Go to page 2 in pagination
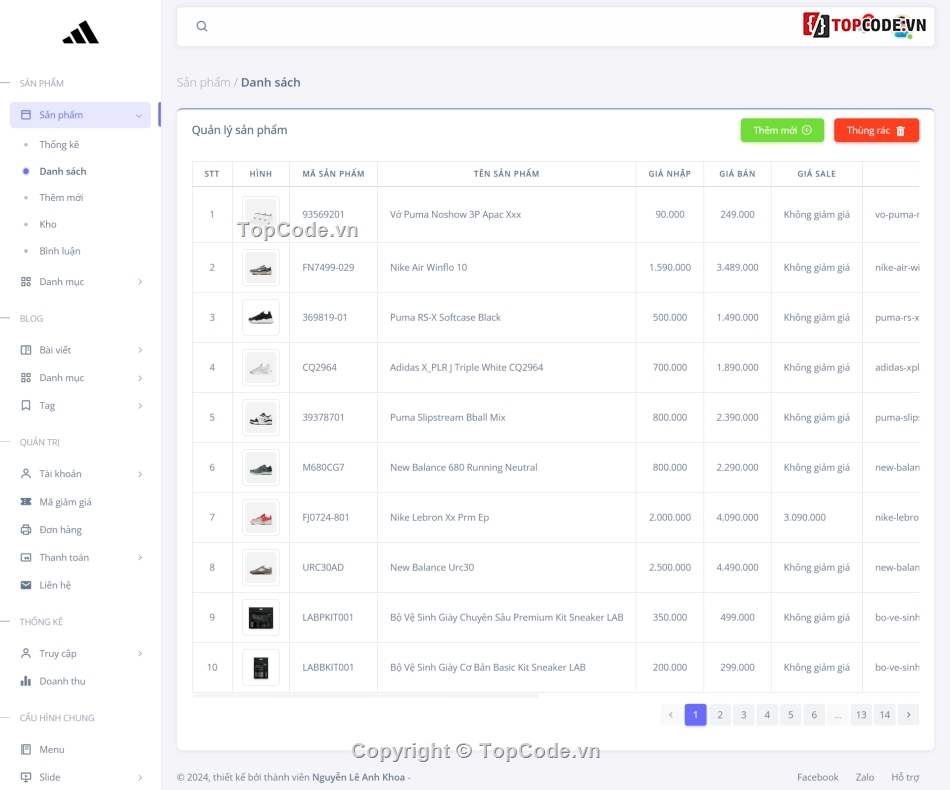Image resolution: width=950 pixels, height=790 pixels. (720, 715)
